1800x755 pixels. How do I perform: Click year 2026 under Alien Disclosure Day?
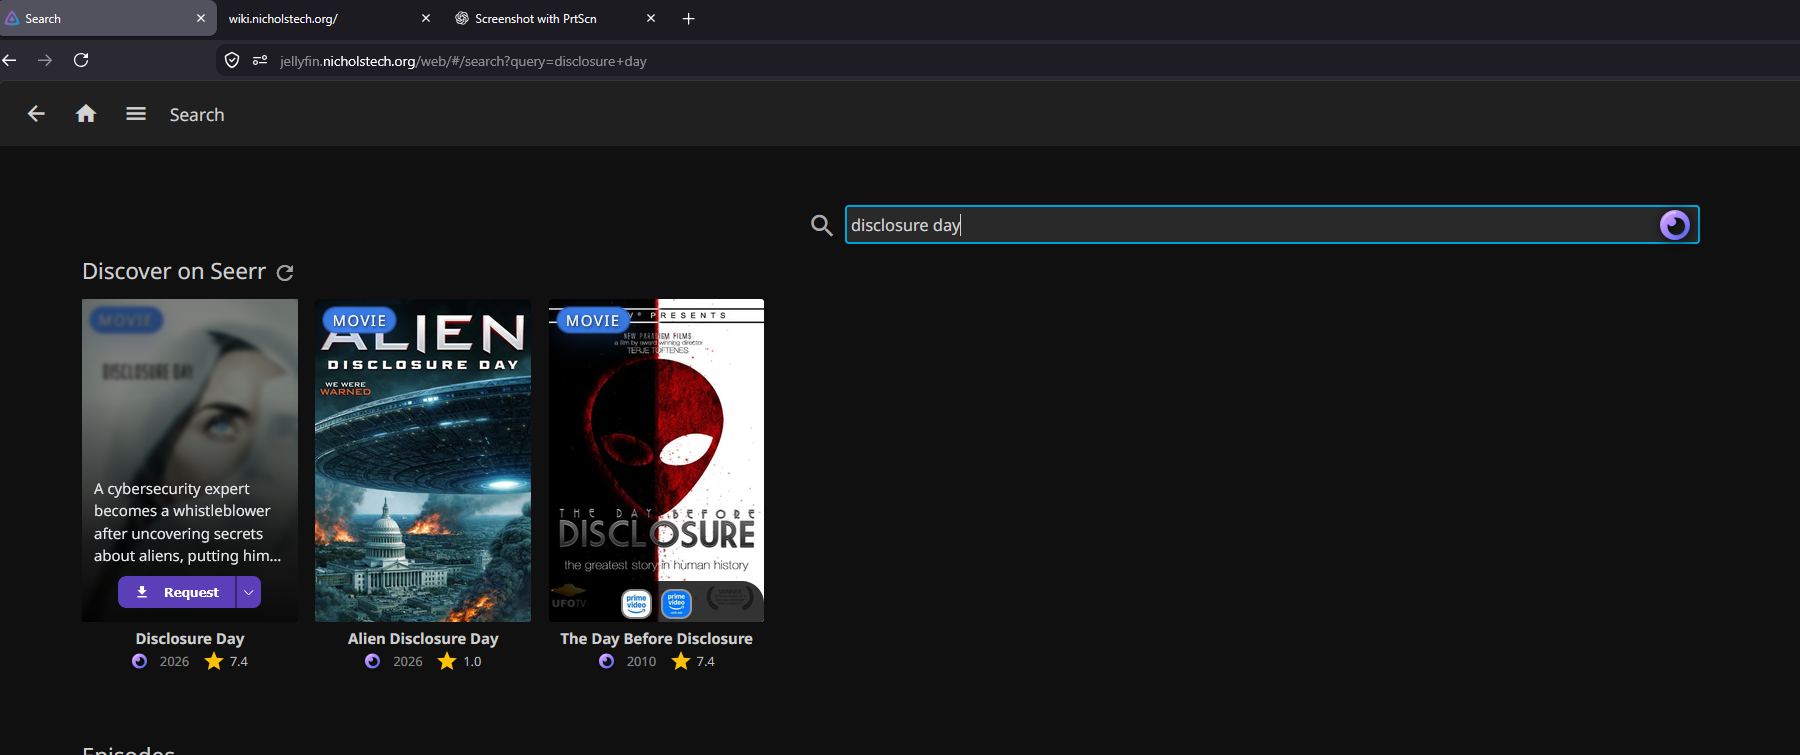pyautogui.click(x=408, y=662)
